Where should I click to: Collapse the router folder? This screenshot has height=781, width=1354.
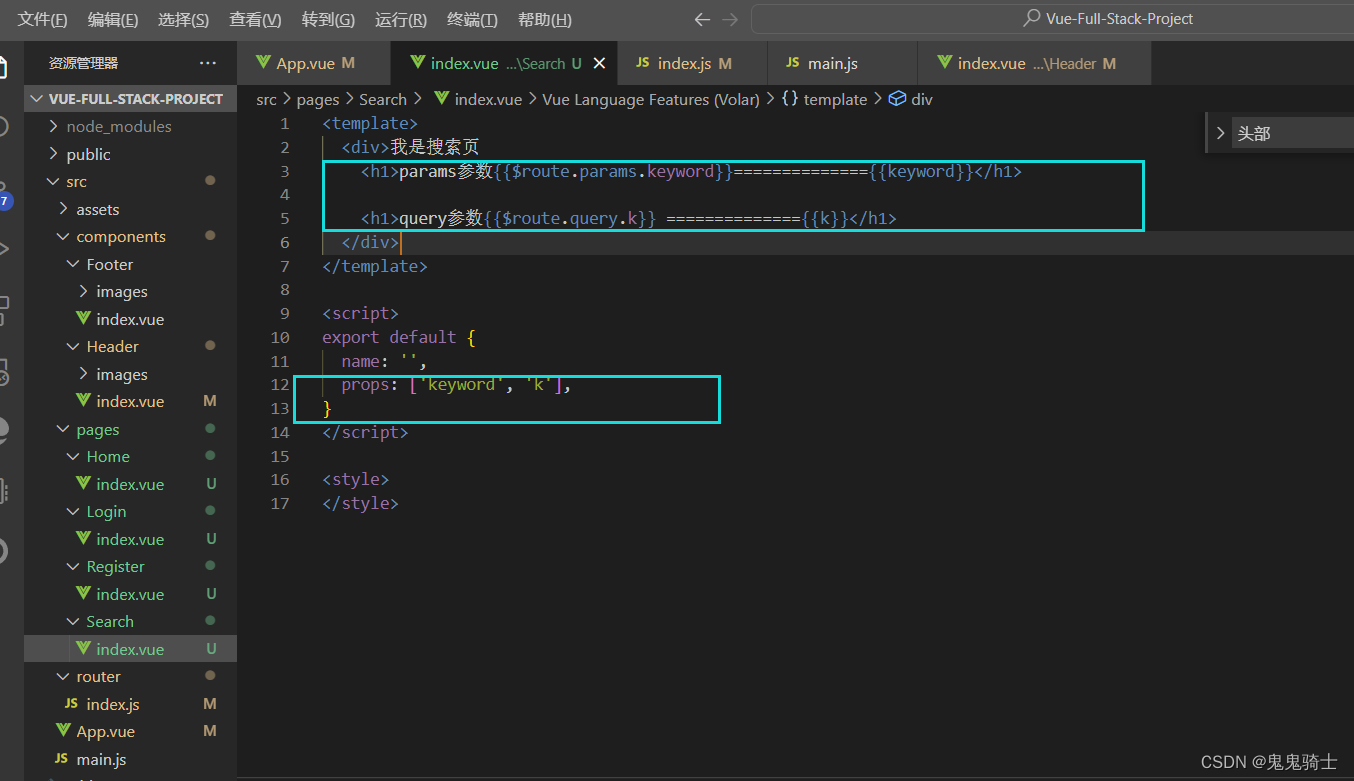(x=130, y=676)
